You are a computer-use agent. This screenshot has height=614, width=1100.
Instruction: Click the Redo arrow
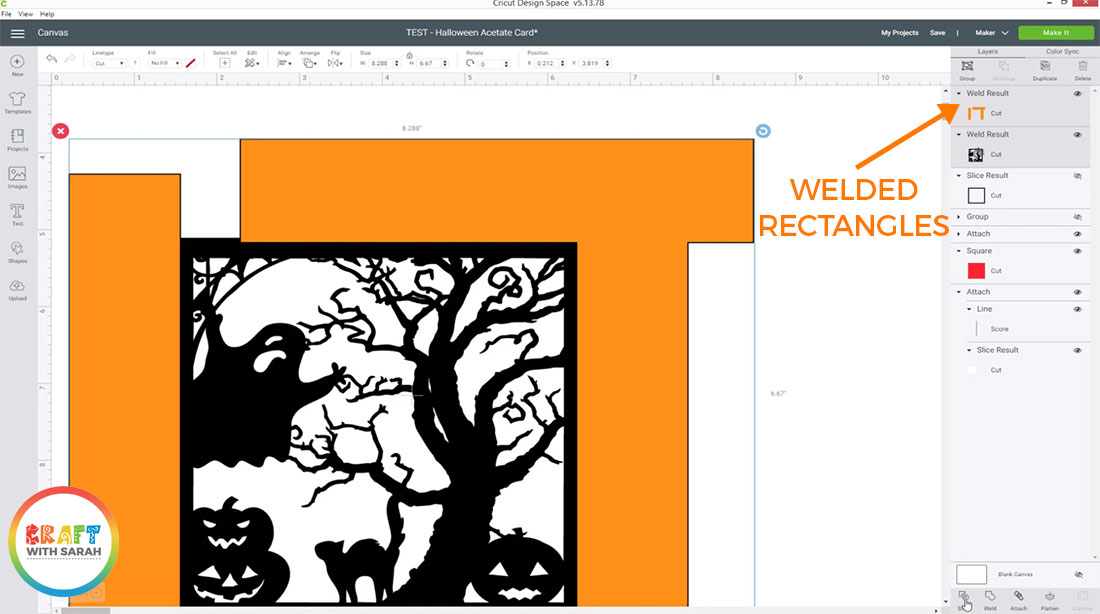pos(70,59)
